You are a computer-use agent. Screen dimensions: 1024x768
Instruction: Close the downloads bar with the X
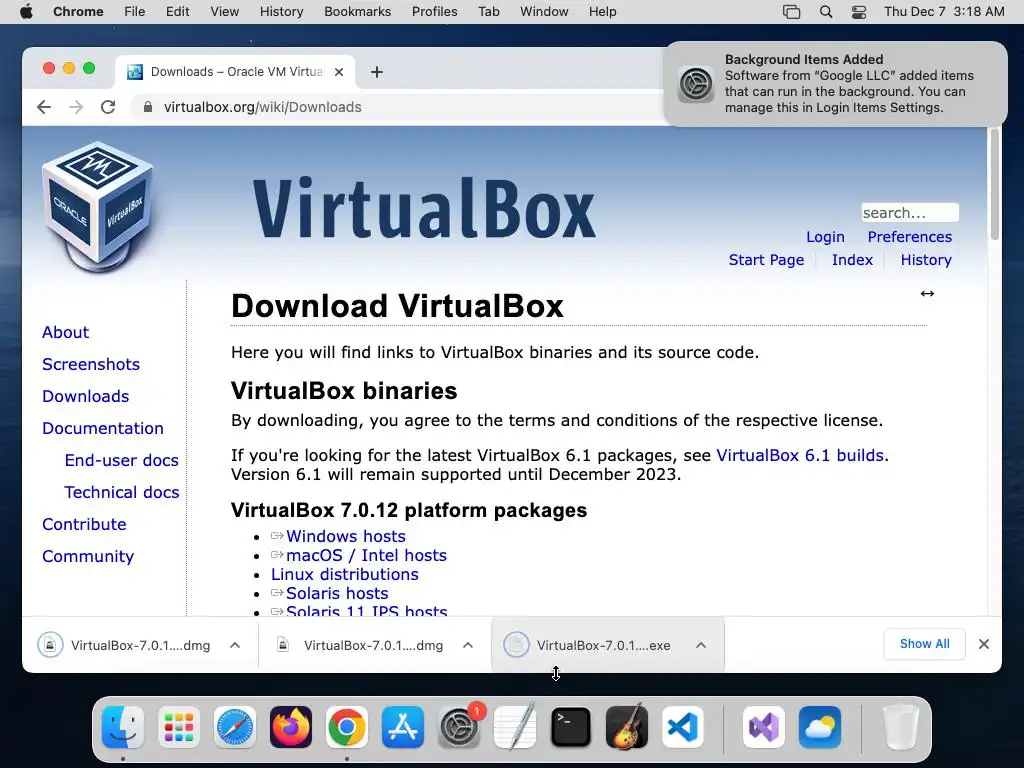click(x=984, y=645)
